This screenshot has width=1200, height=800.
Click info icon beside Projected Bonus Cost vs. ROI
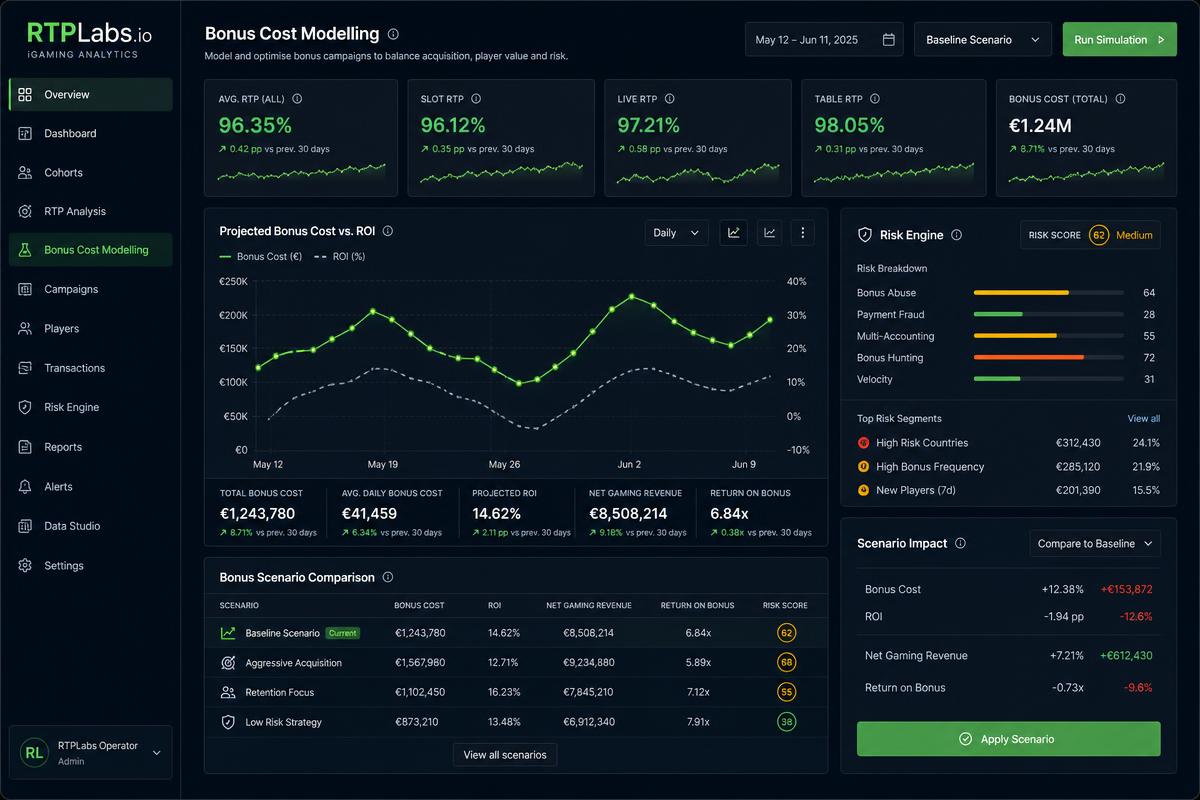pyautogui.click(x=388, y=231)
